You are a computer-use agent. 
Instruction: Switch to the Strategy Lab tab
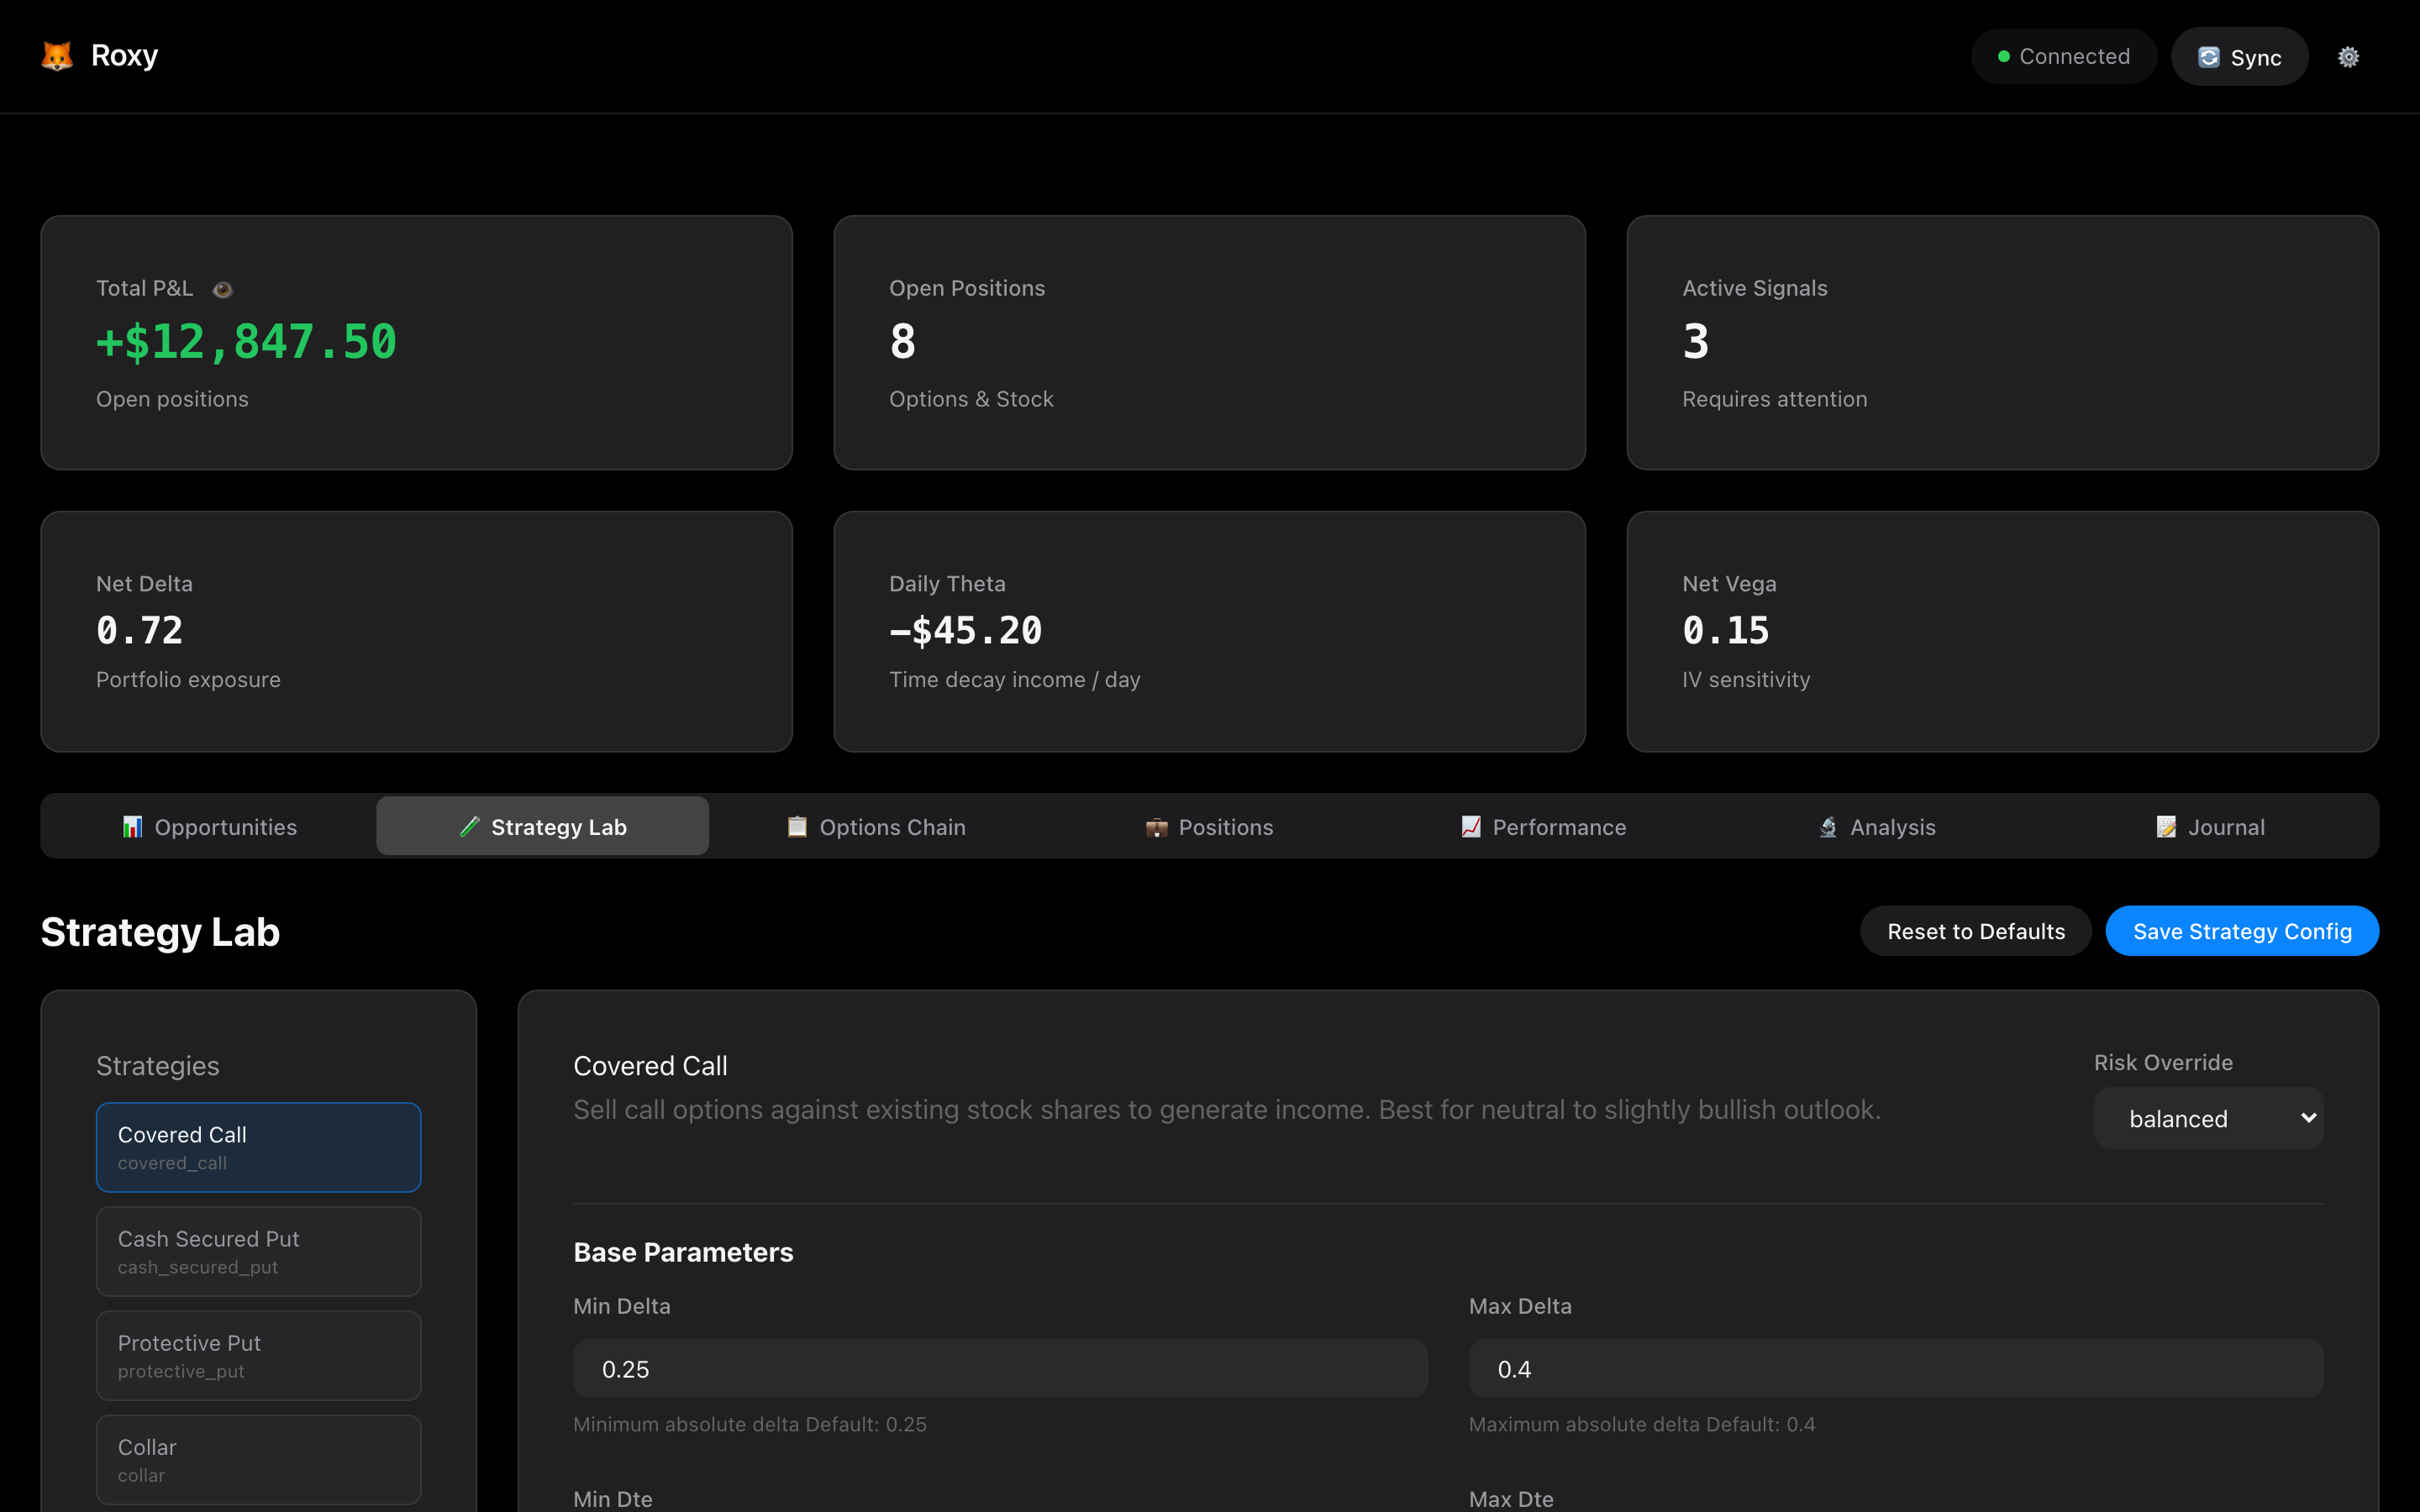coord(542,827)
